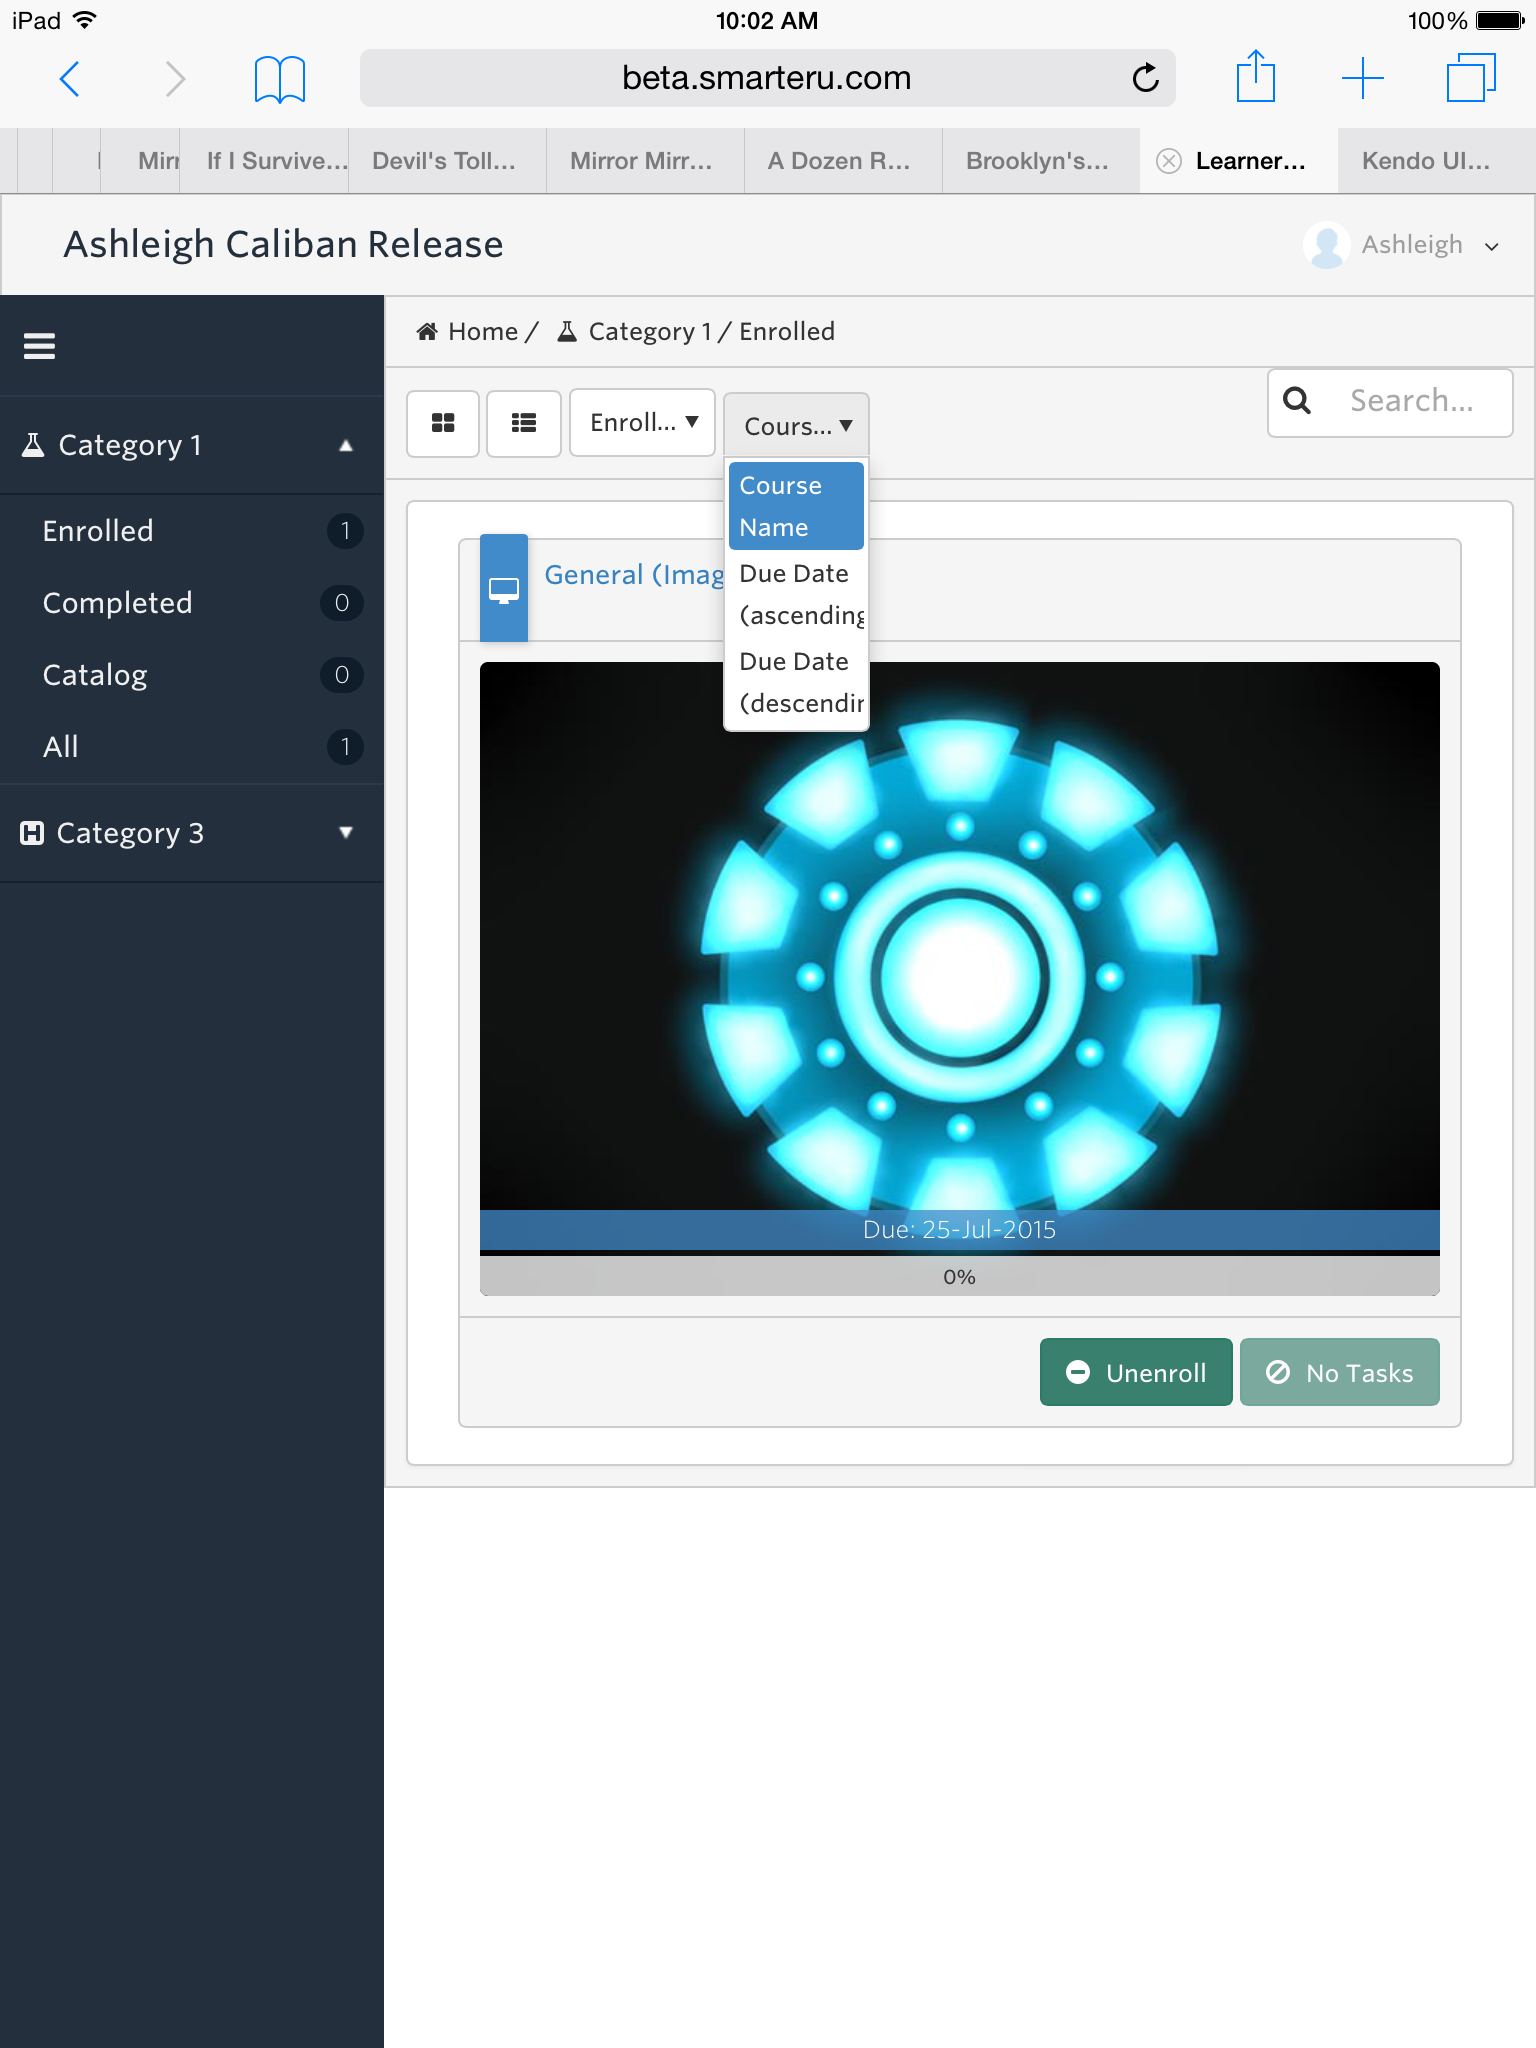Click the monitor icon on course card
This screenshot has width=1536, height=2048.
pyautogui.click(x=504, y=589)
